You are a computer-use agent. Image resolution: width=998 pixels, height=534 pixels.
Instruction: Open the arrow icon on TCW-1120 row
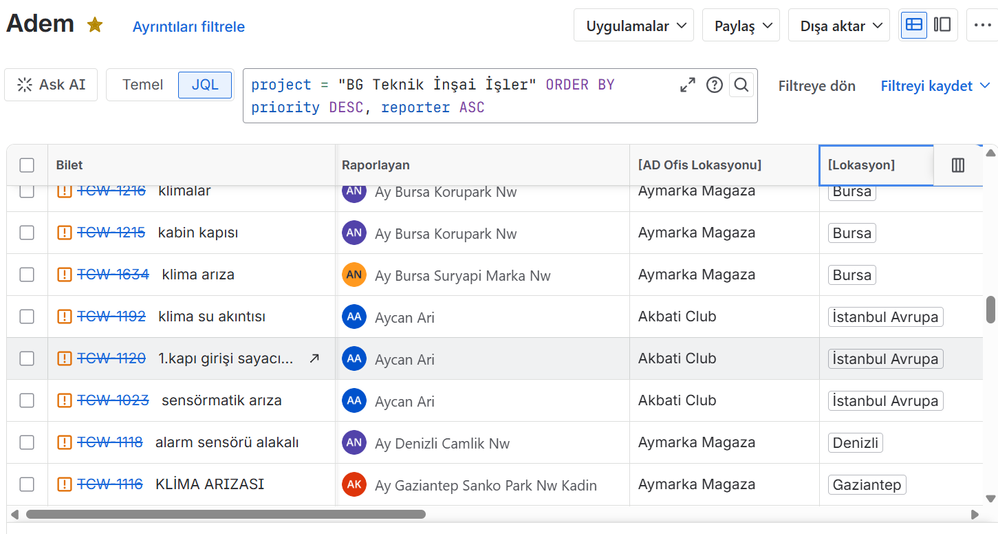pyautogui.click(x=314, y=358)
